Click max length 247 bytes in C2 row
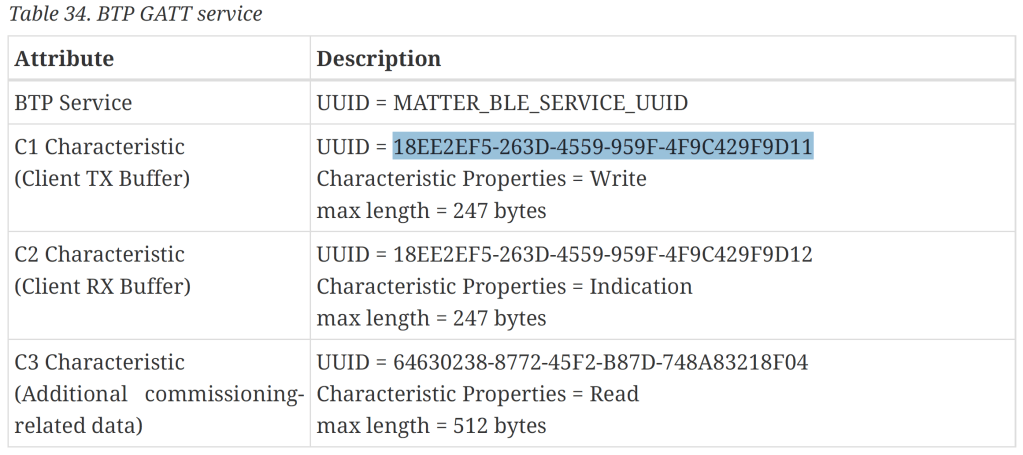The height and width of the screenshot is (455, 1023). [x=431, y=319]
